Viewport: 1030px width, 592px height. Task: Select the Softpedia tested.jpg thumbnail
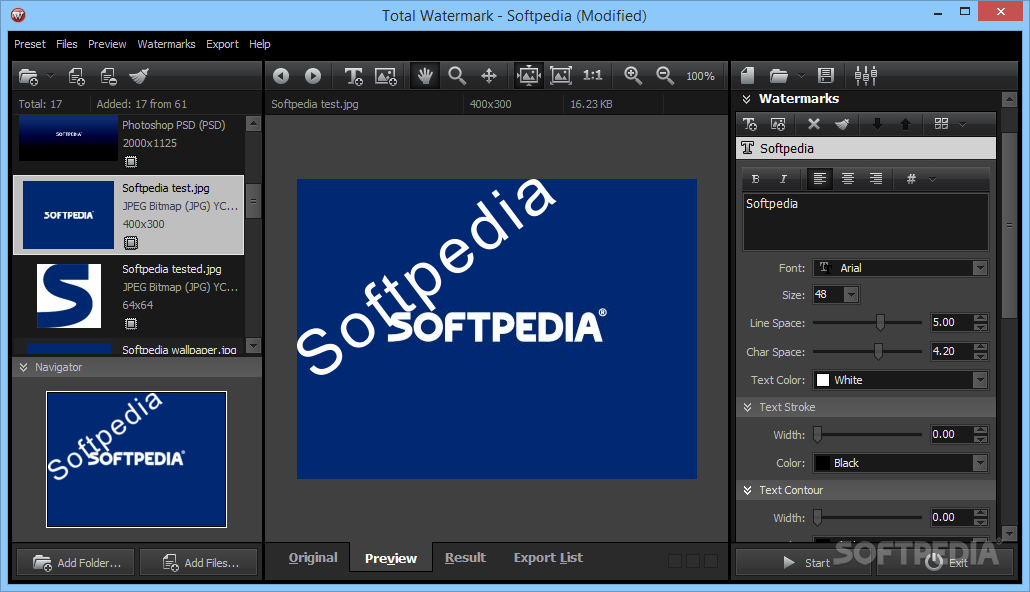[69, 296]
